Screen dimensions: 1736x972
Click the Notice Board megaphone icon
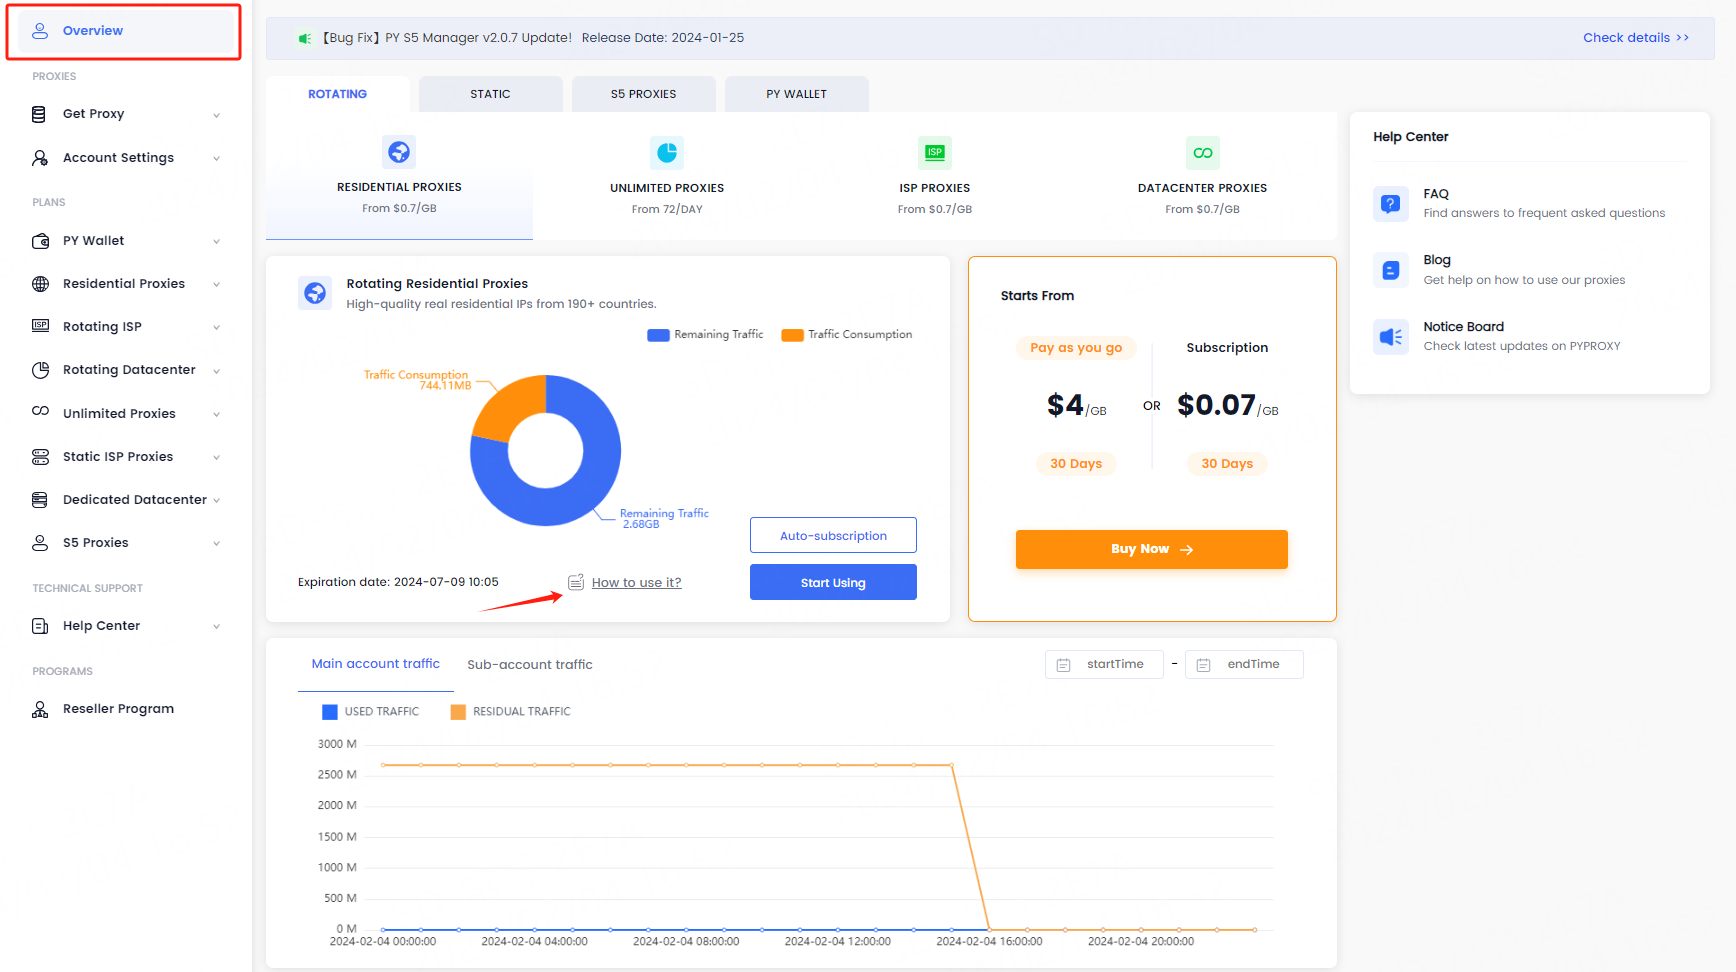(x=1390, y=337)
